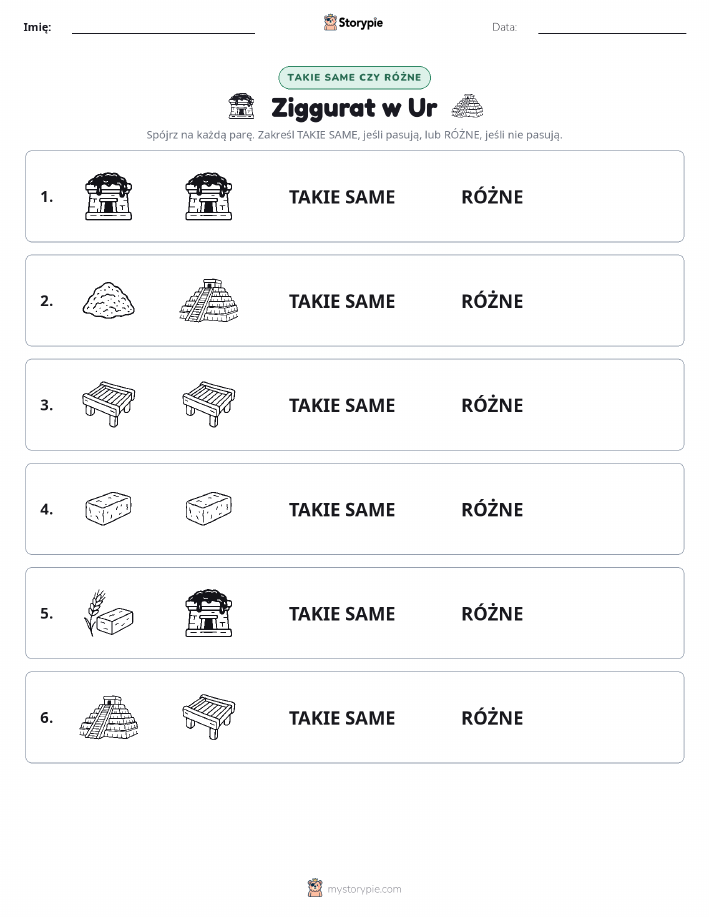Click the sand pile icon in row 2

109,301
